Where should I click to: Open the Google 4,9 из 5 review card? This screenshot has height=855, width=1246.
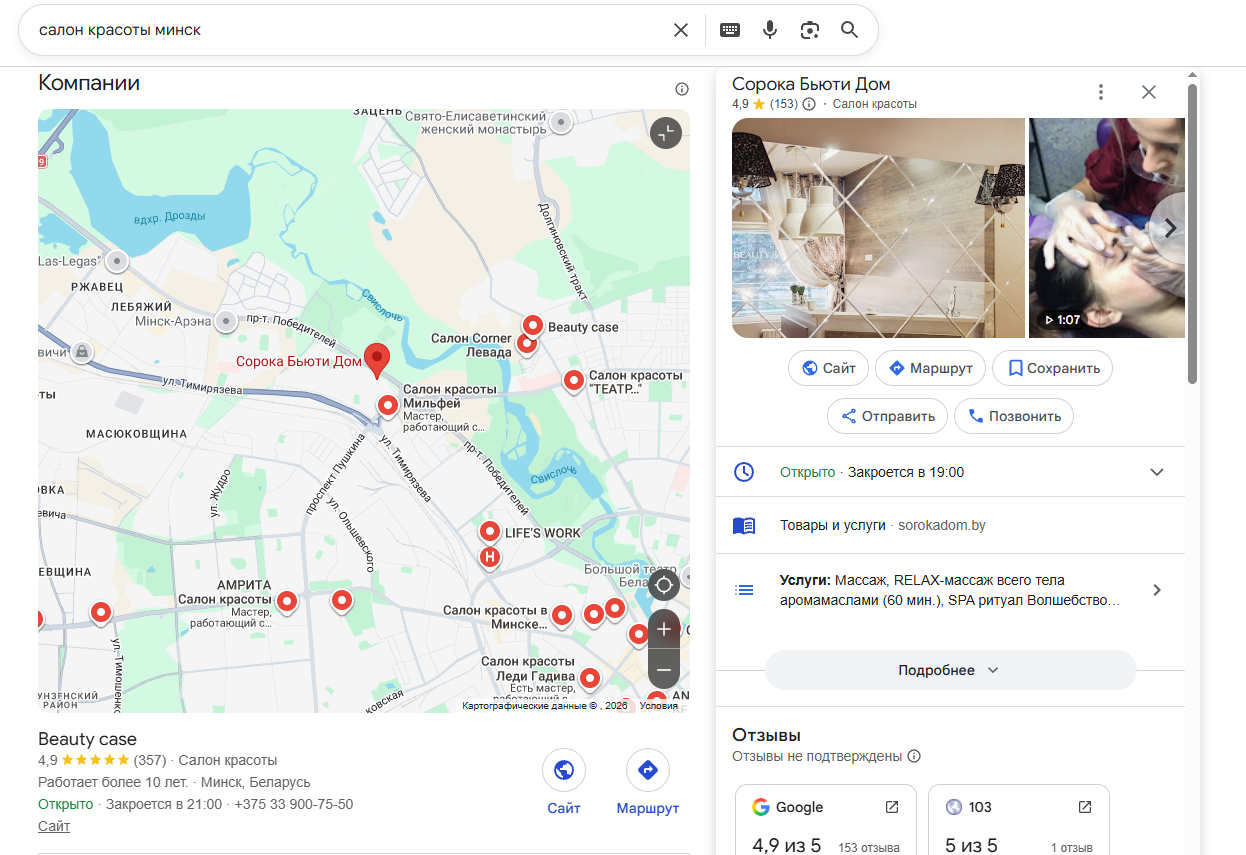click(x=826, y=820)
